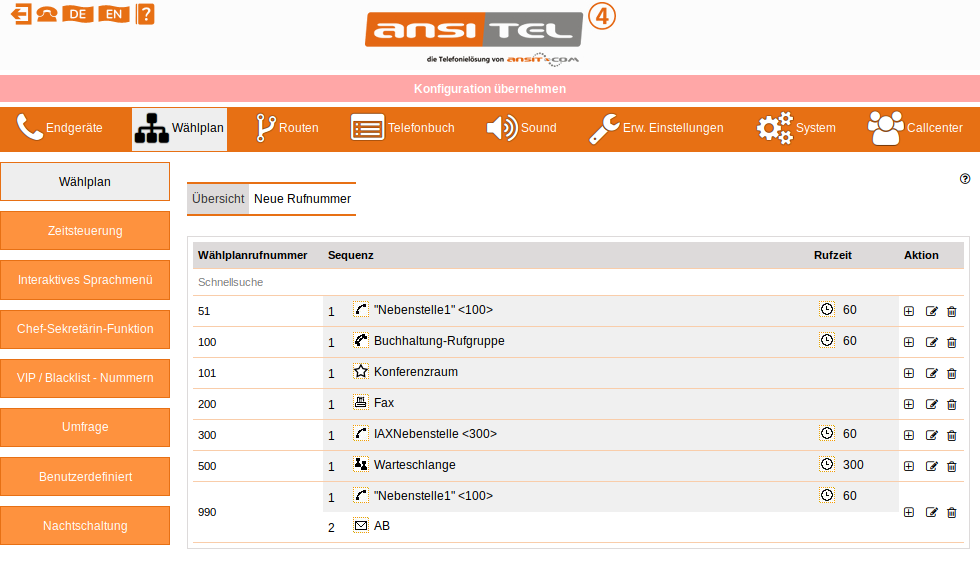Edit the Fax entry 200

931,404
